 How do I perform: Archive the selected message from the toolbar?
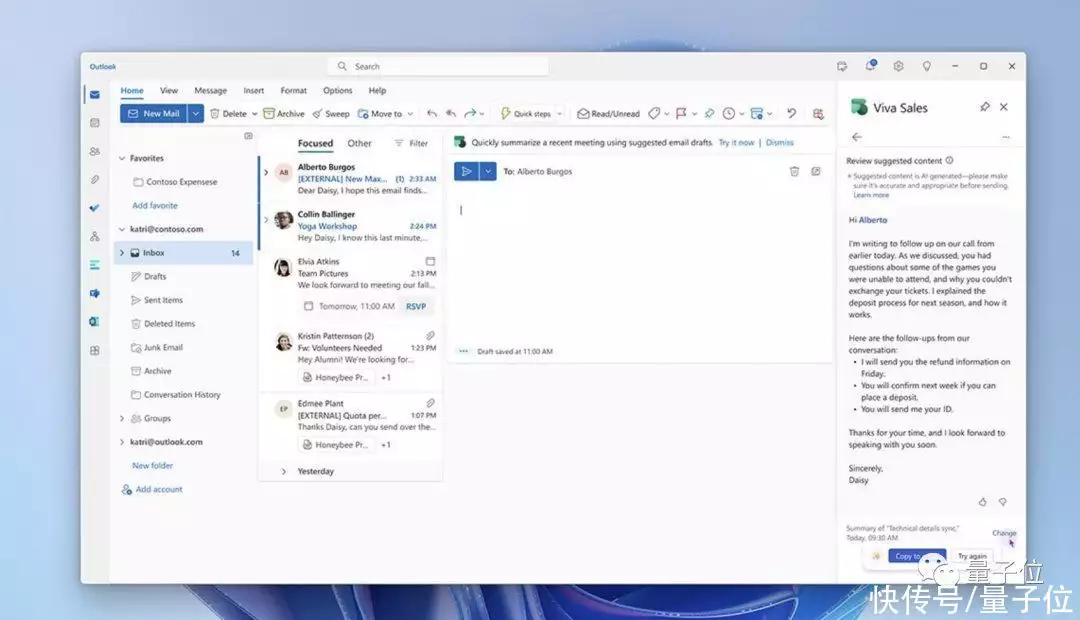(284, 114)
